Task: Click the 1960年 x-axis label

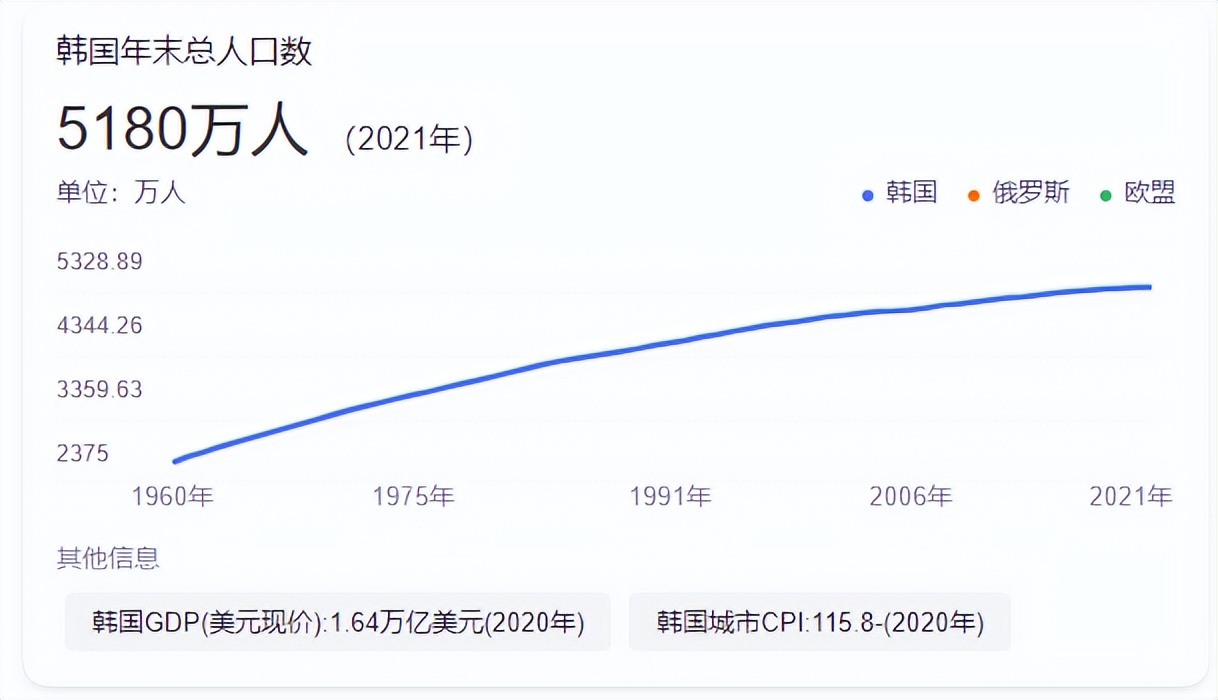Action: click(x=173, y=496)
